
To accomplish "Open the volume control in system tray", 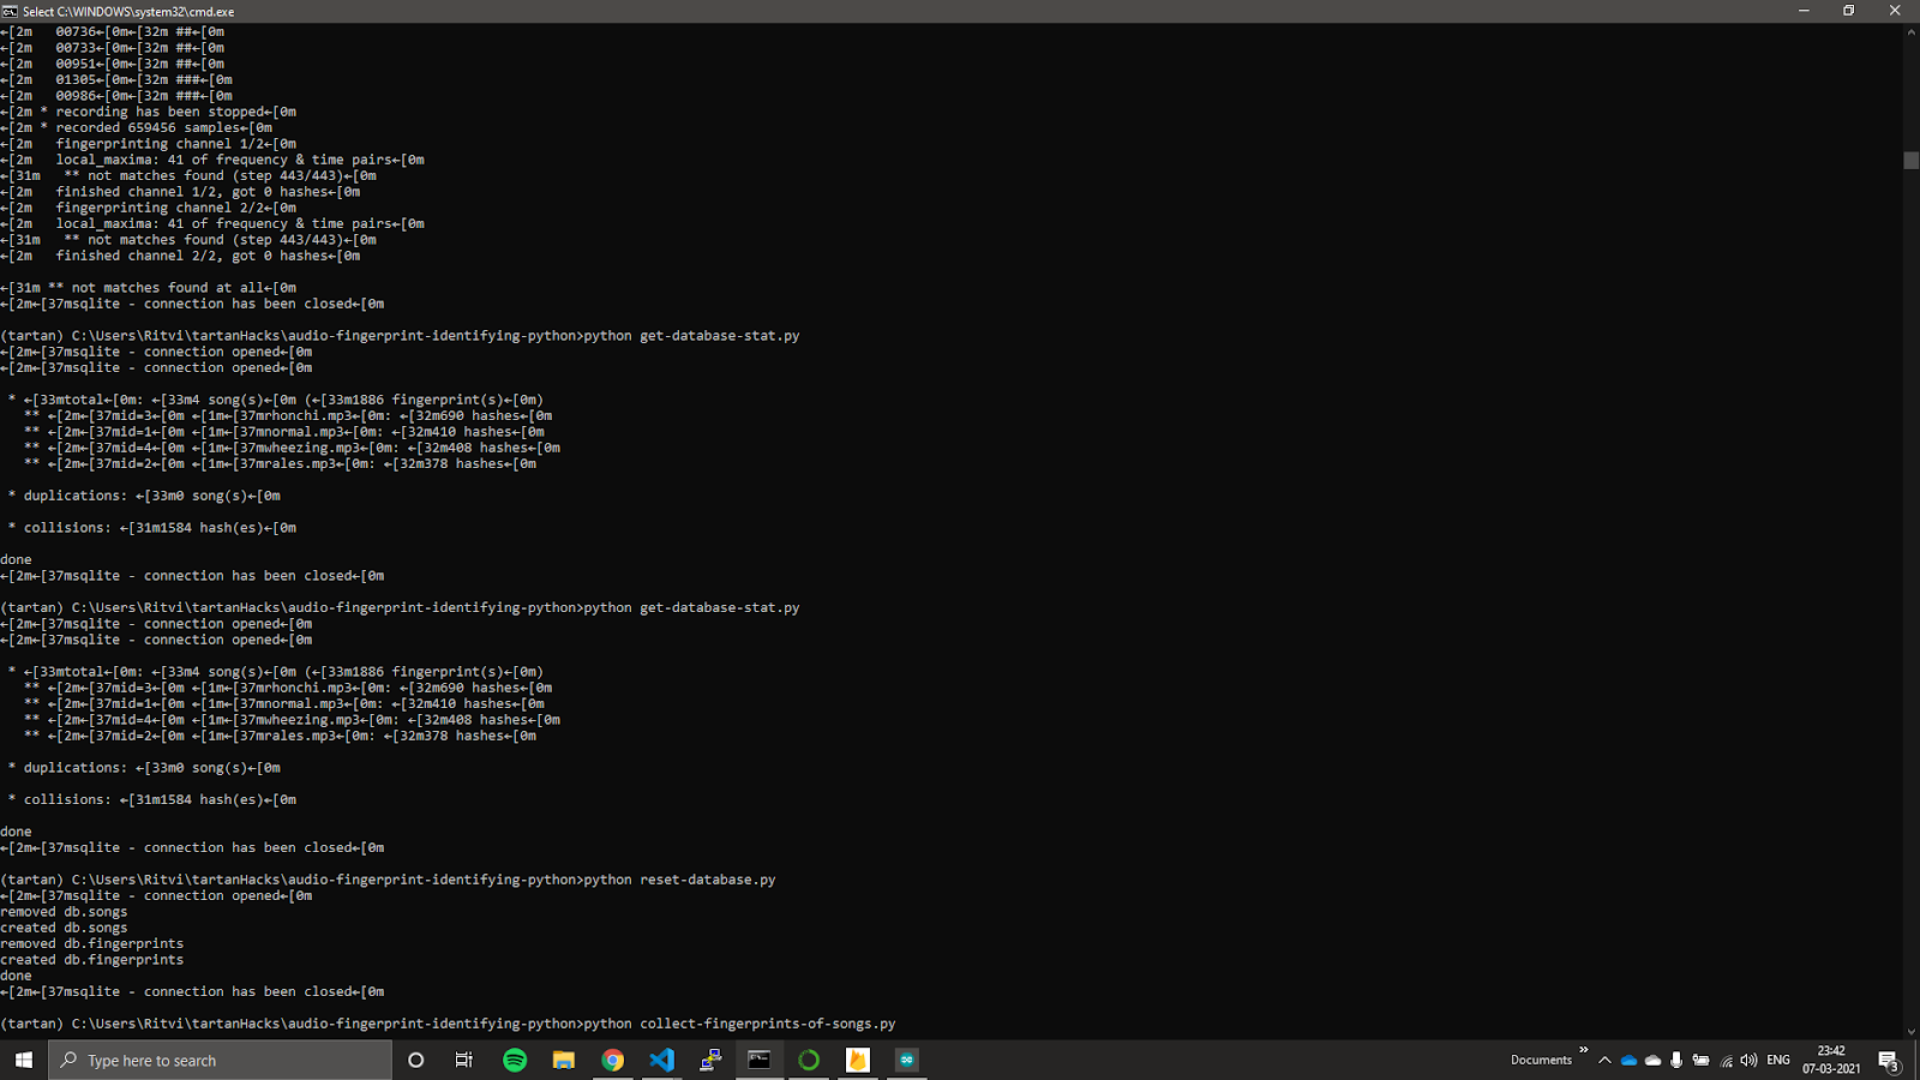I will click(1749, 1060).
